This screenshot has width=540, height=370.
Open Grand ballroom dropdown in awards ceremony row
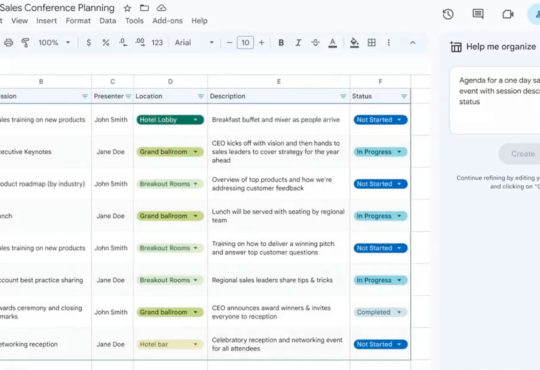[x=170, y=312]
